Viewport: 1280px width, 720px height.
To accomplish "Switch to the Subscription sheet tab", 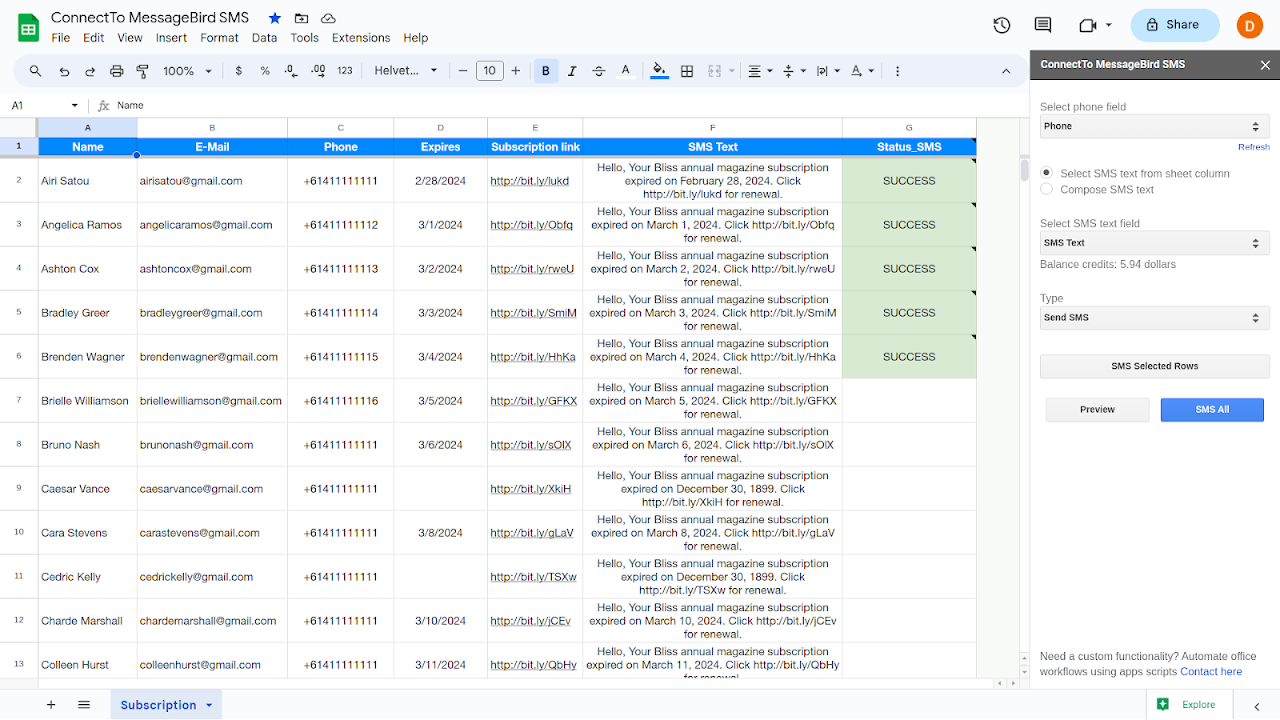I will pyautogui.click(x=158, y=705).
